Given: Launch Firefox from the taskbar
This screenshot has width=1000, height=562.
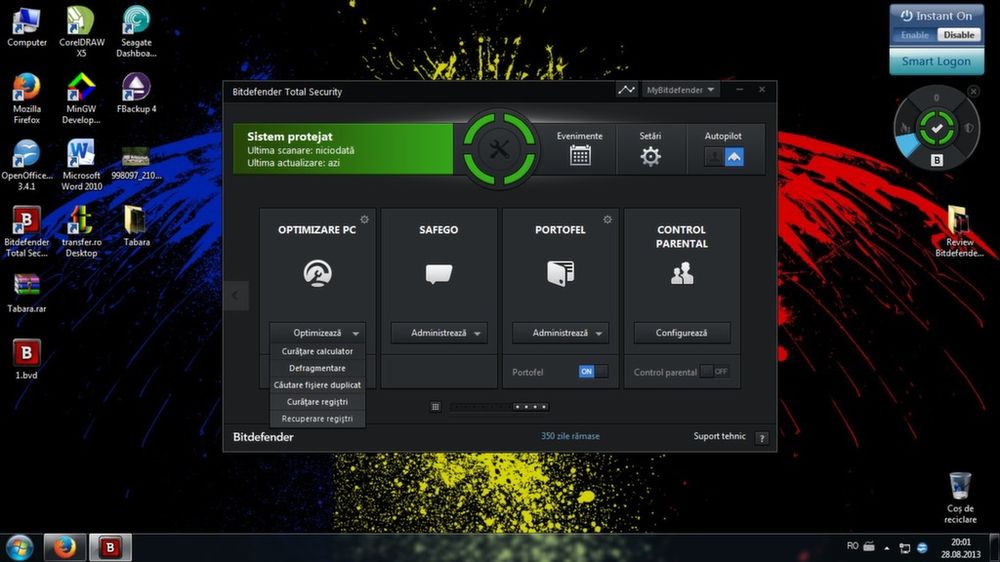Looking at the screenshot, I should point(65,547).
